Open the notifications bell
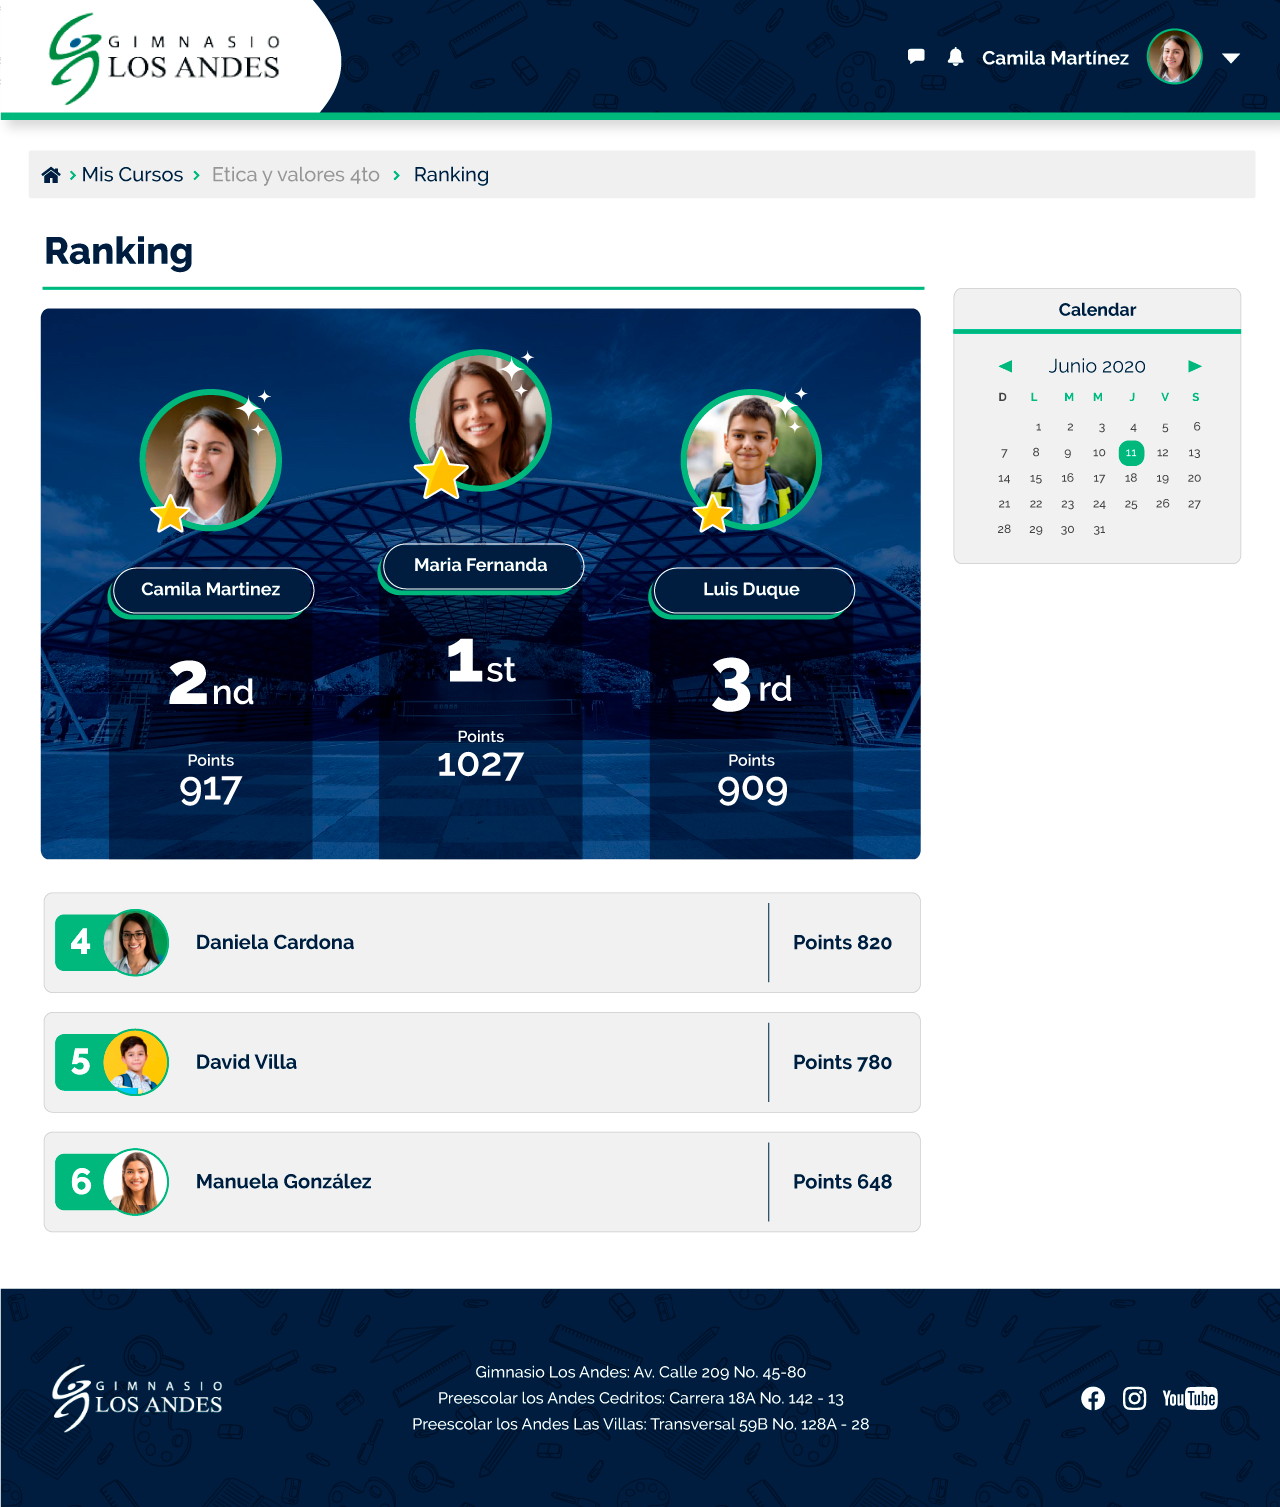The width and height of the screenshot is (1280, 1507). coord(955,57)
